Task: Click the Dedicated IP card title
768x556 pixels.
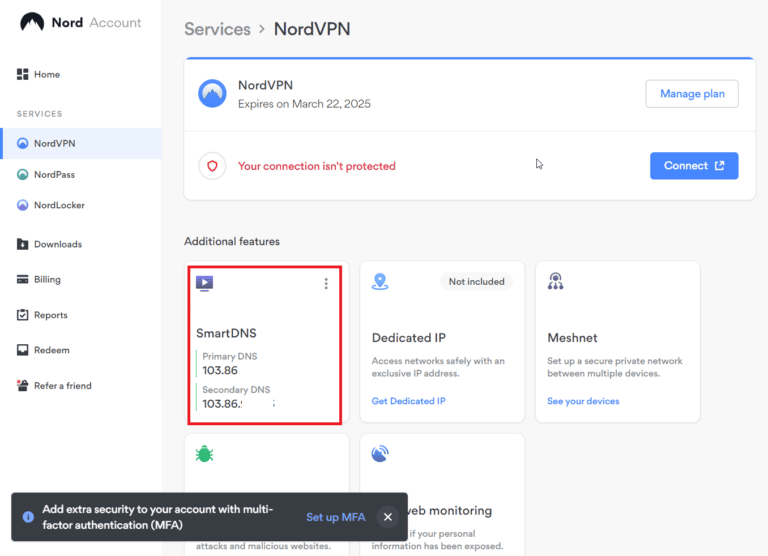Action: (408, 338)
